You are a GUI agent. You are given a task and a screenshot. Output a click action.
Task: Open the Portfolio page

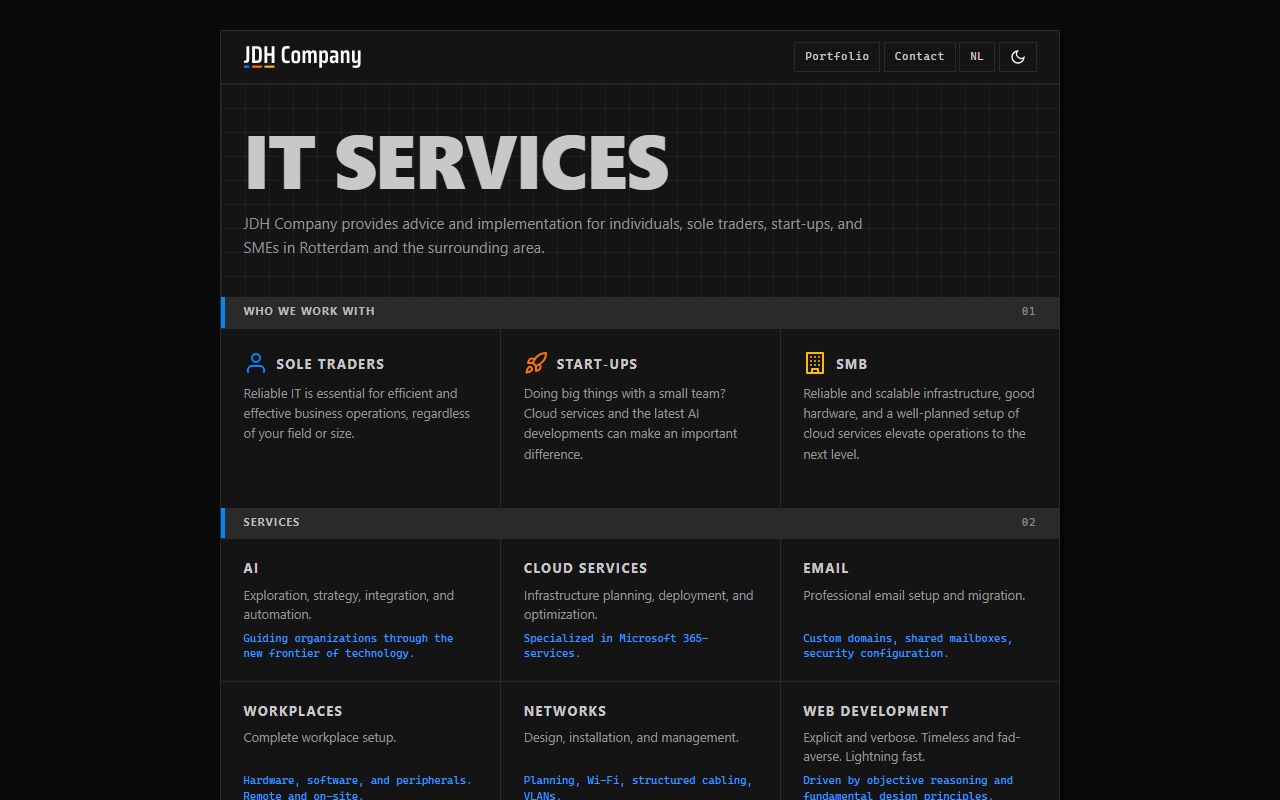[837, 57]
